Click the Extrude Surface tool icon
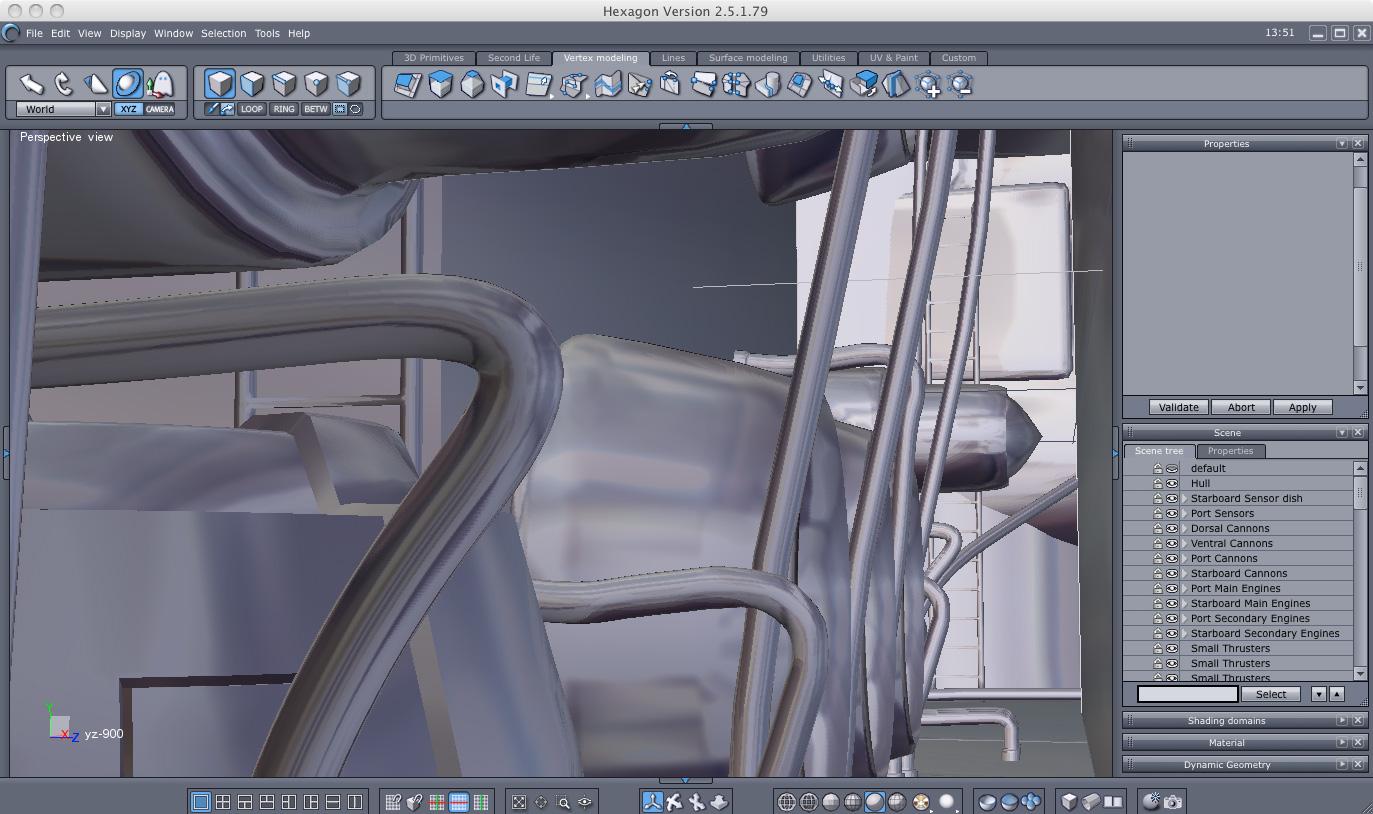 (x=408, y=85)
